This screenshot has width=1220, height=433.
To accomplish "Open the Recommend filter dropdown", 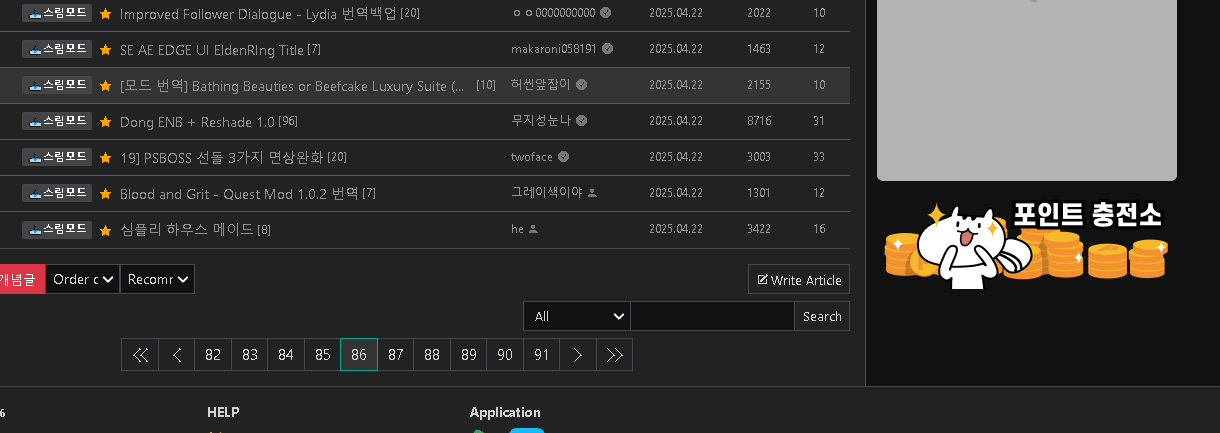I will 157,279.
